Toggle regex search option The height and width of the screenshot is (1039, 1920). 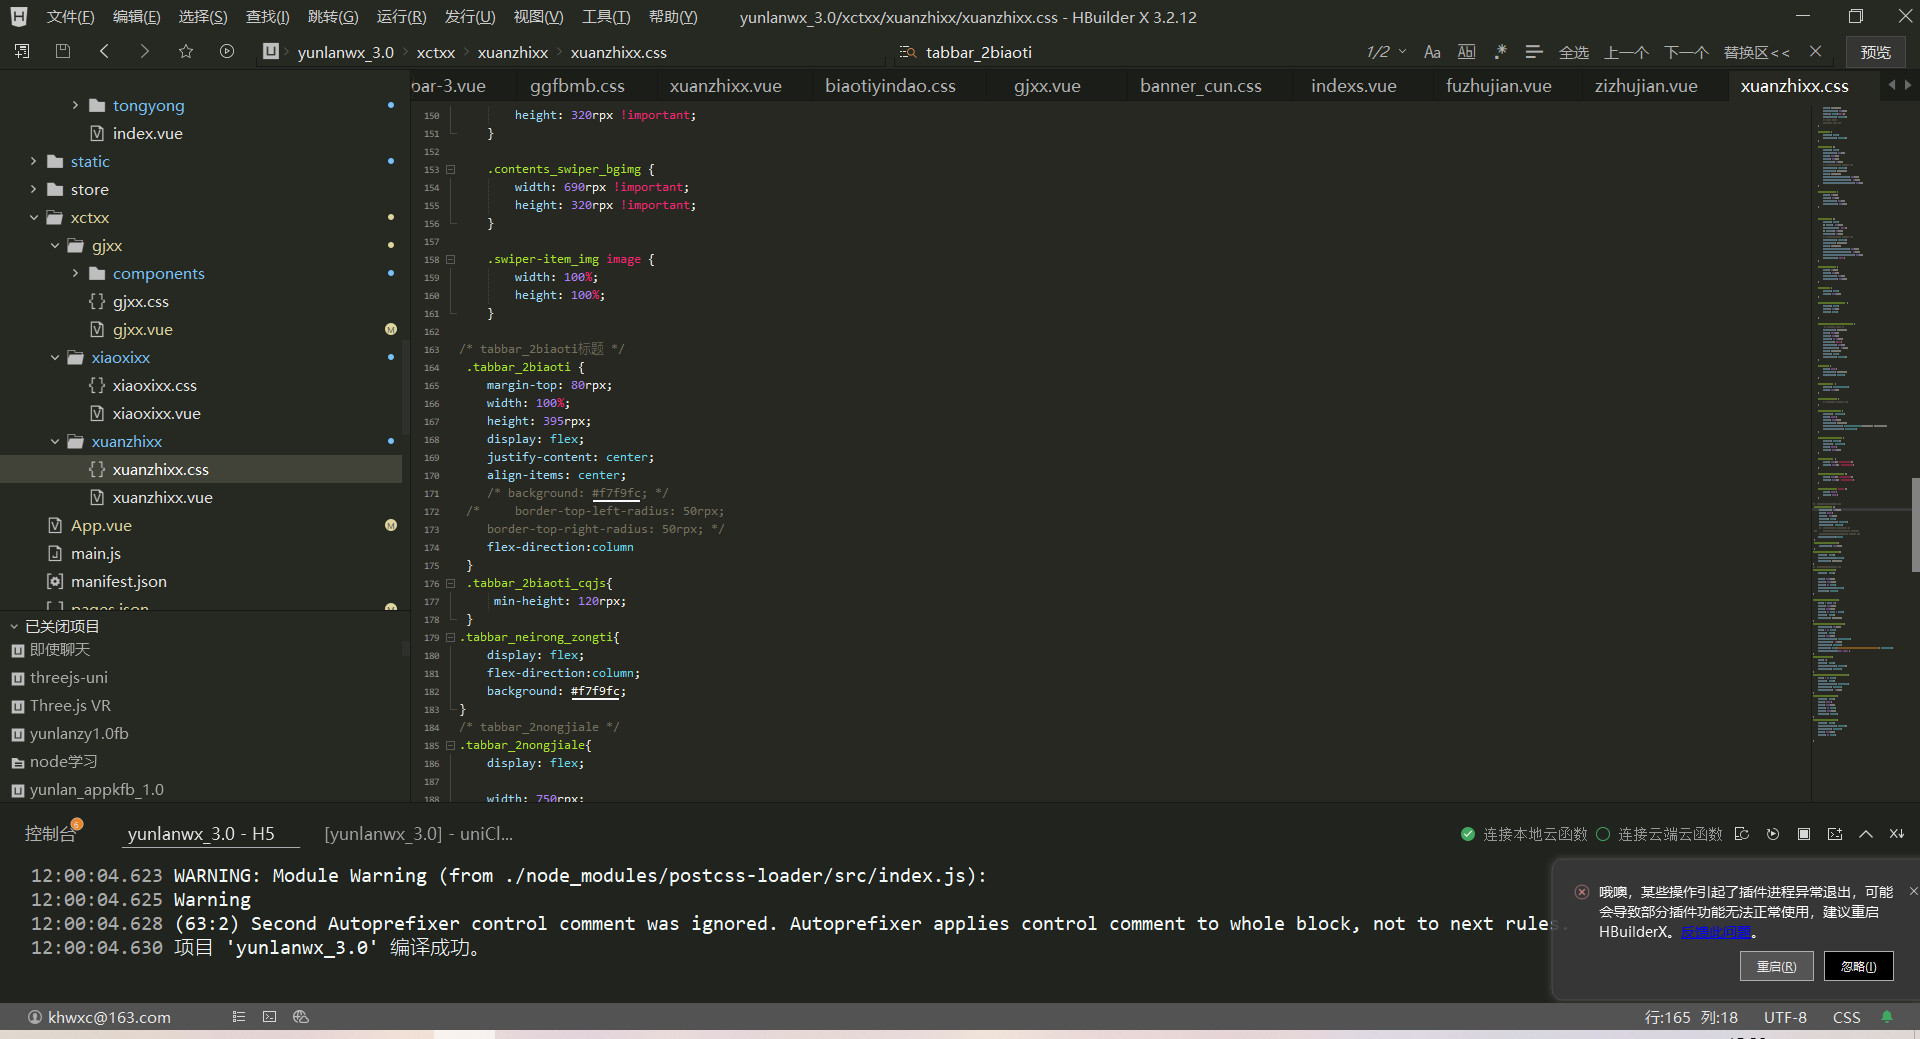click(x=1500, y=52)
